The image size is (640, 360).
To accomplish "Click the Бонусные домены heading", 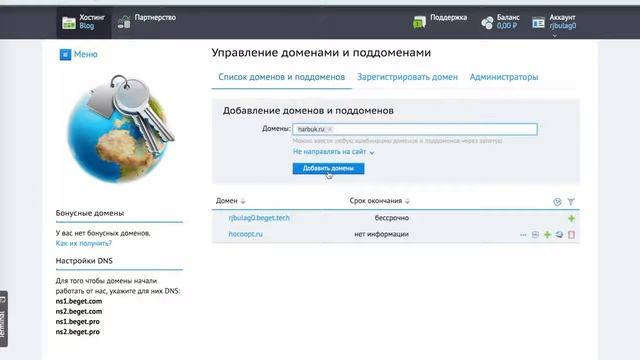I will tap(90, 213).
